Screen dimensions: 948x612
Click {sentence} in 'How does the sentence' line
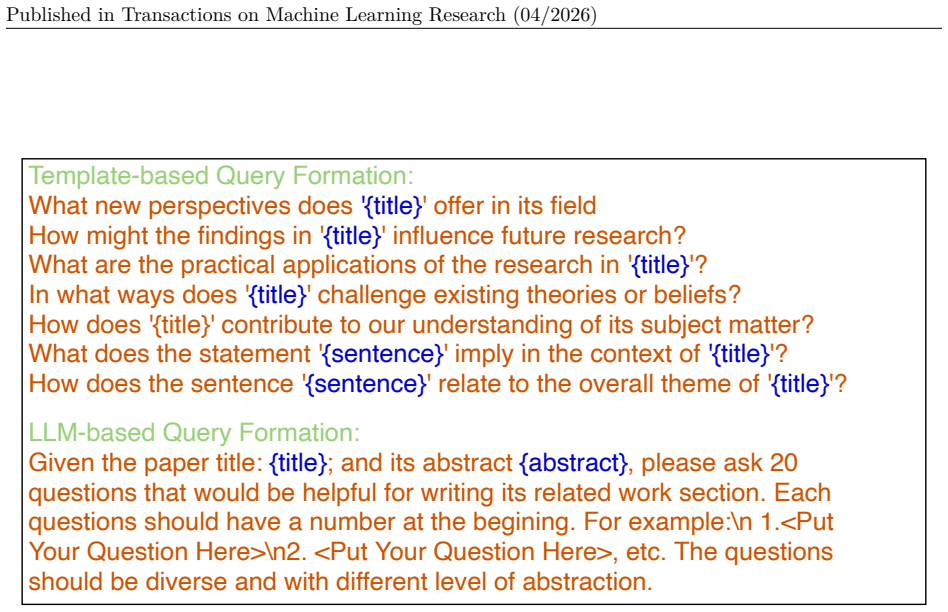coord(366,384)
